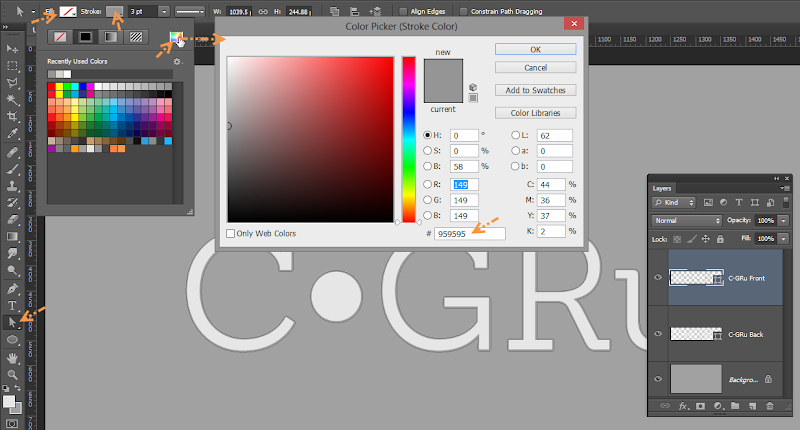Open the stroke width 3 pt dropdown
800x430 pixels.
(164, 11)
